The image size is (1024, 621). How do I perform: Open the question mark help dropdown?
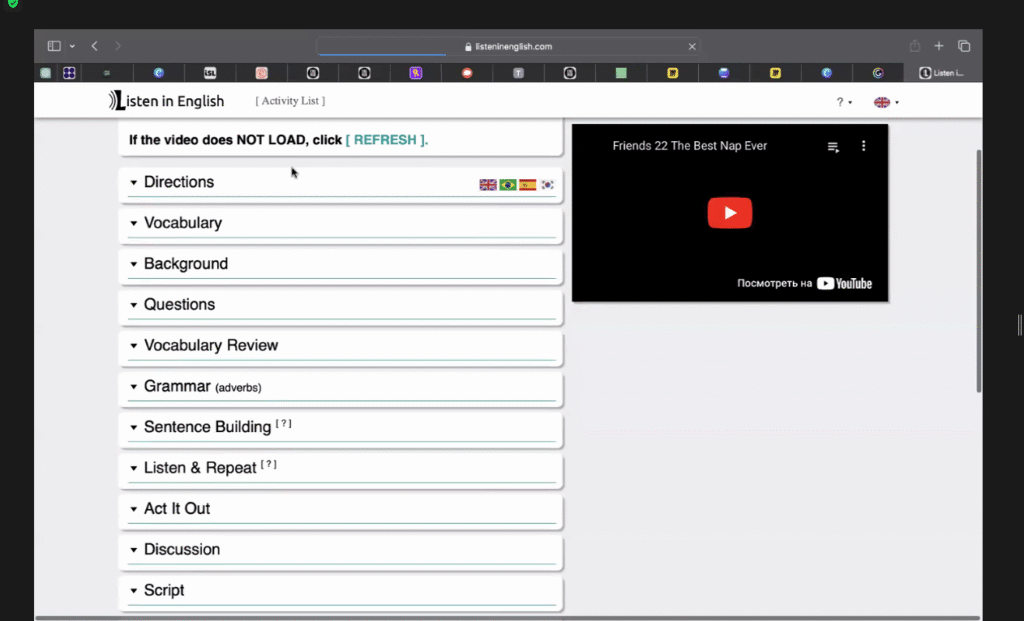844,102
